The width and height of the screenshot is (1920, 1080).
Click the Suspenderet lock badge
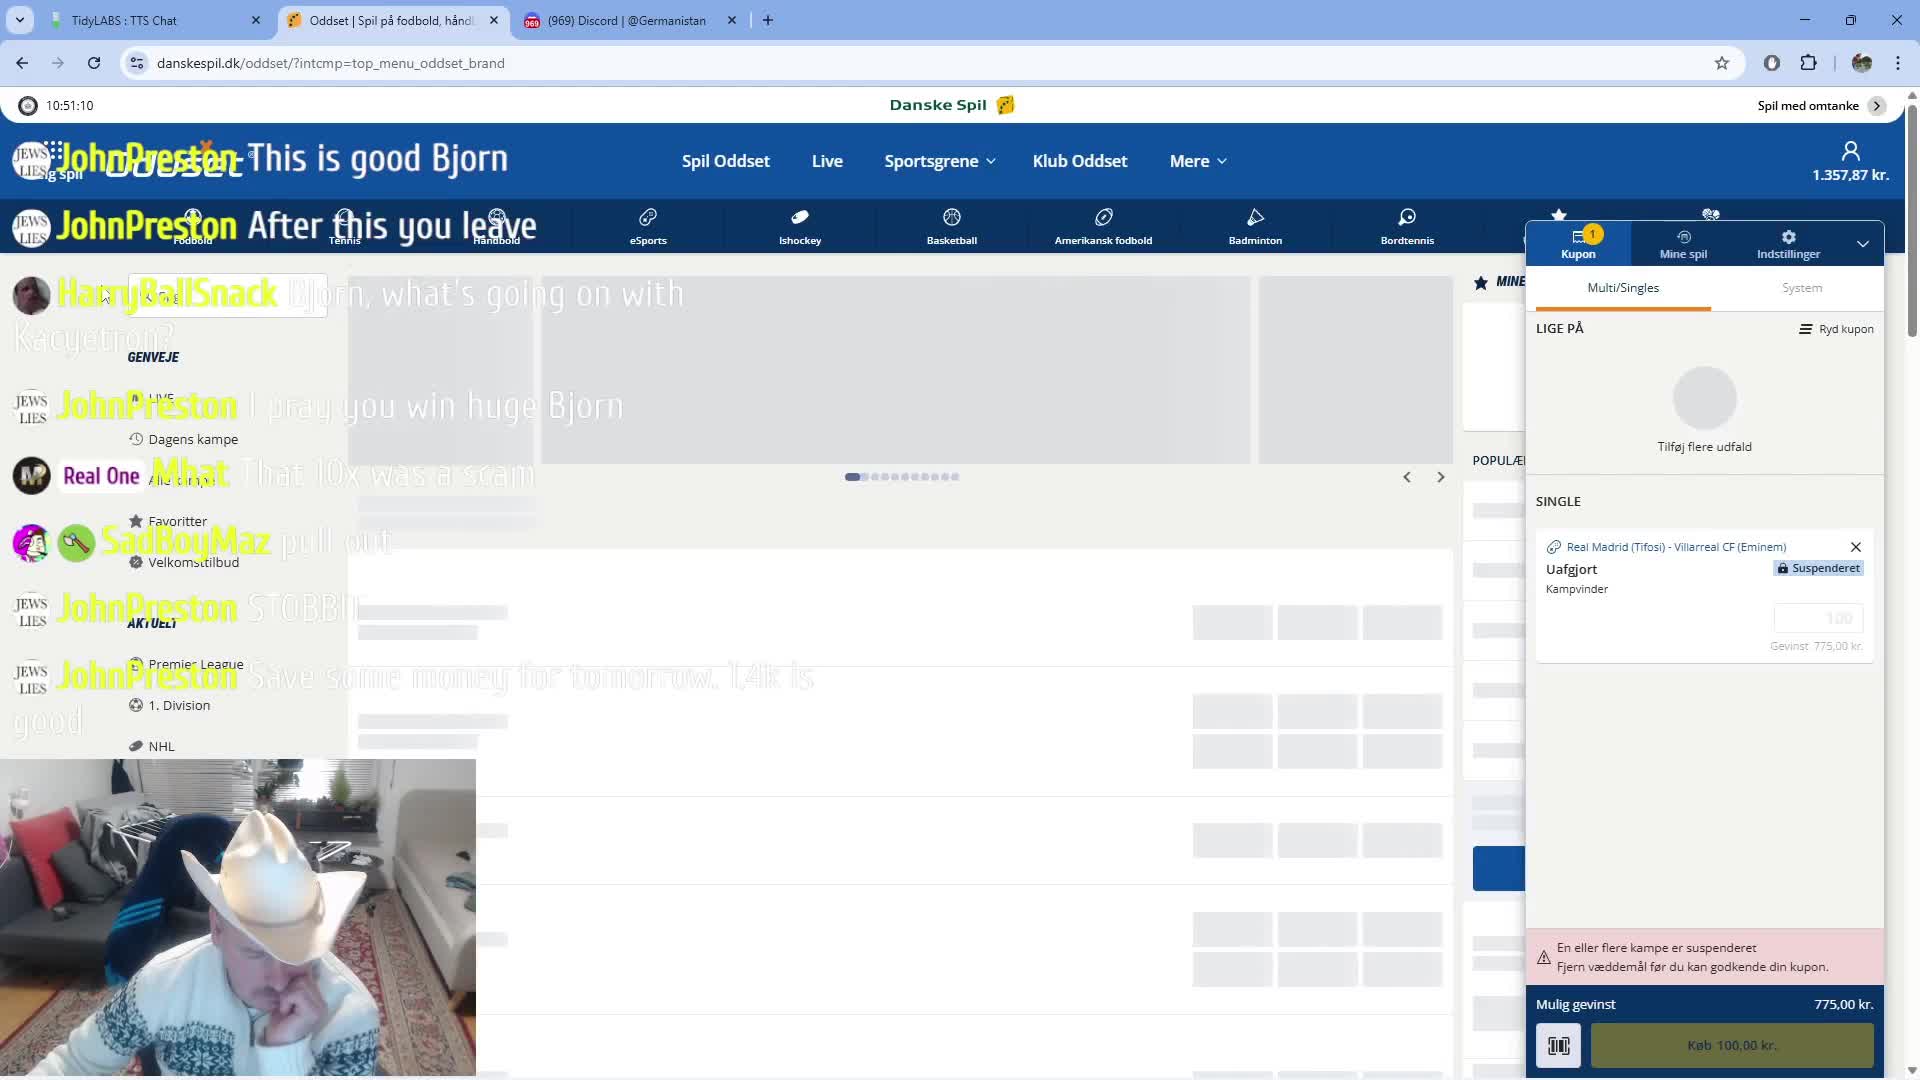pos(1818,568)
